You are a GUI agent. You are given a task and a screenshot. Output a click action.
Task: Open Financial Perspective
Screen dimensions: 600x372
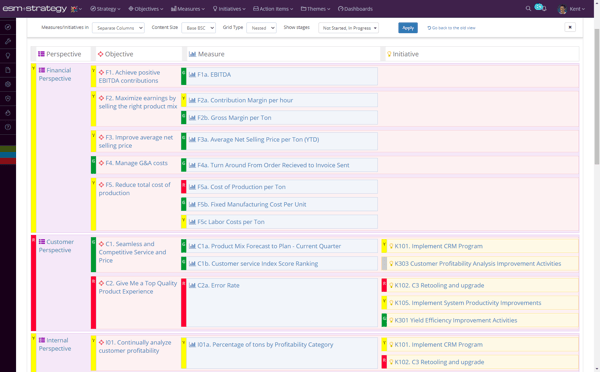55,74
